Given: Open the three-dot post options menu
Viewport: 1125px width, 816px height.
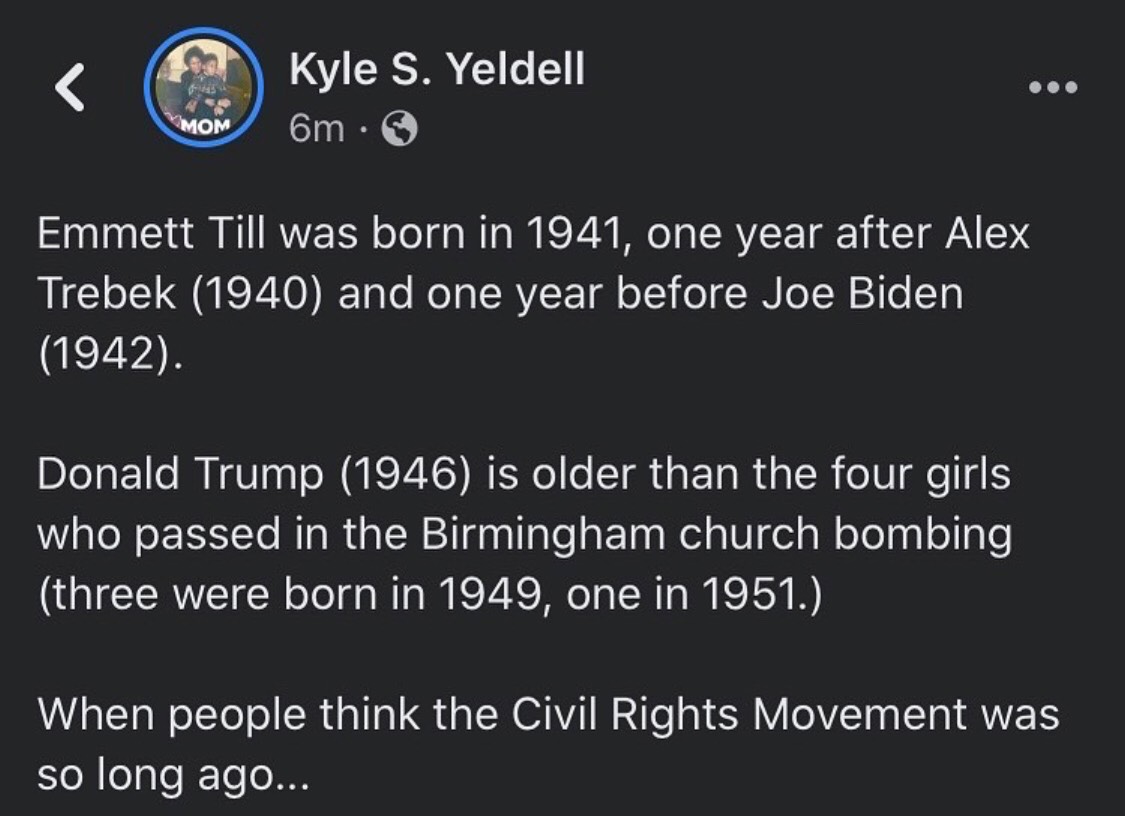Looking at the screenshot, I should [1053, 88].
